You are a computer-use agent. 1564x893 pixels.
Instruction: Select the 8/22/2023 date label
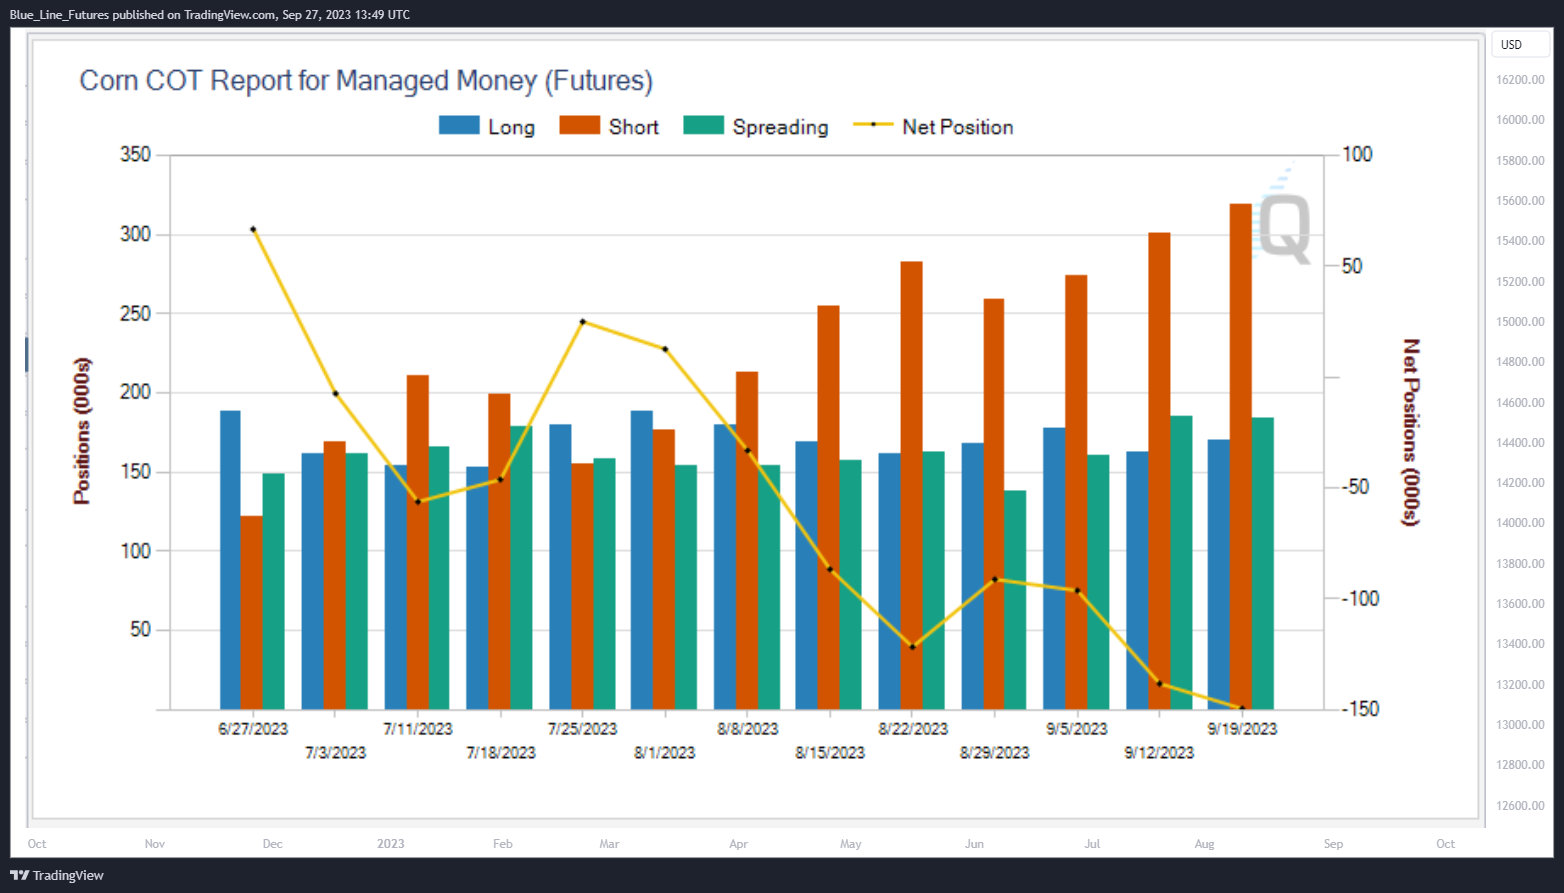click(x=913, y=729)
